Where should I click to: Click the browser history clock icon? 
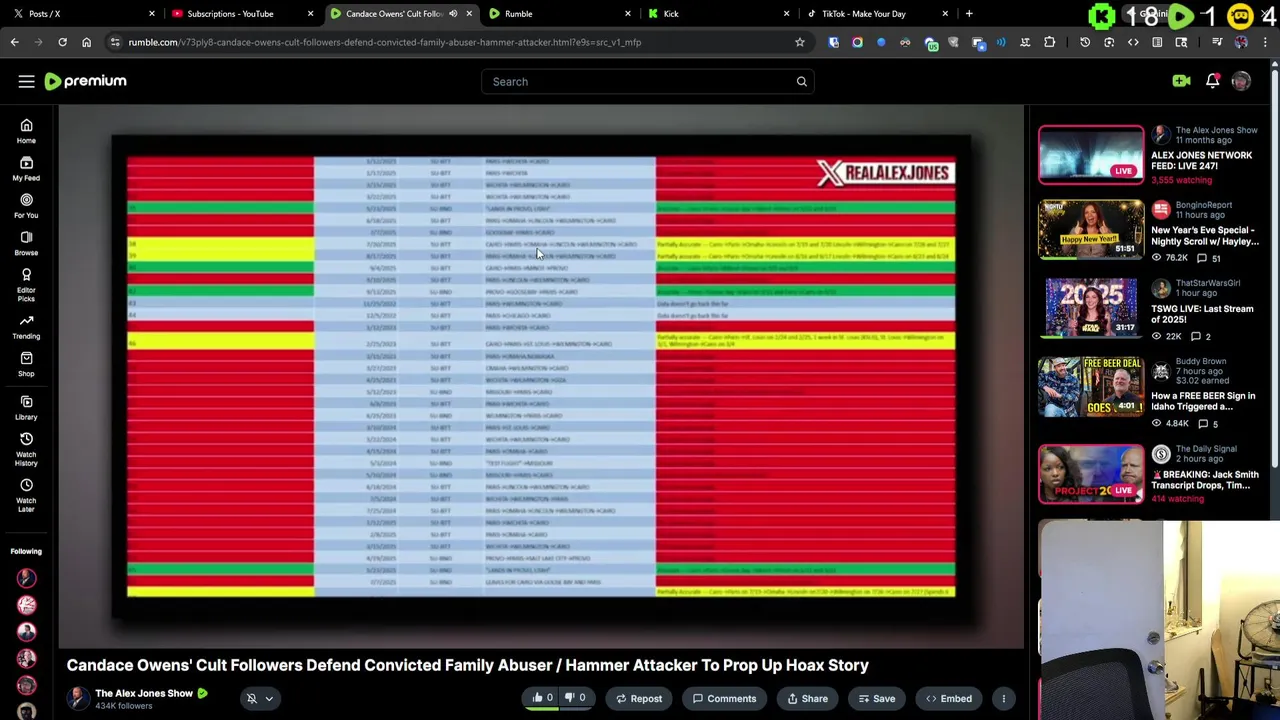click(1085, 42)
